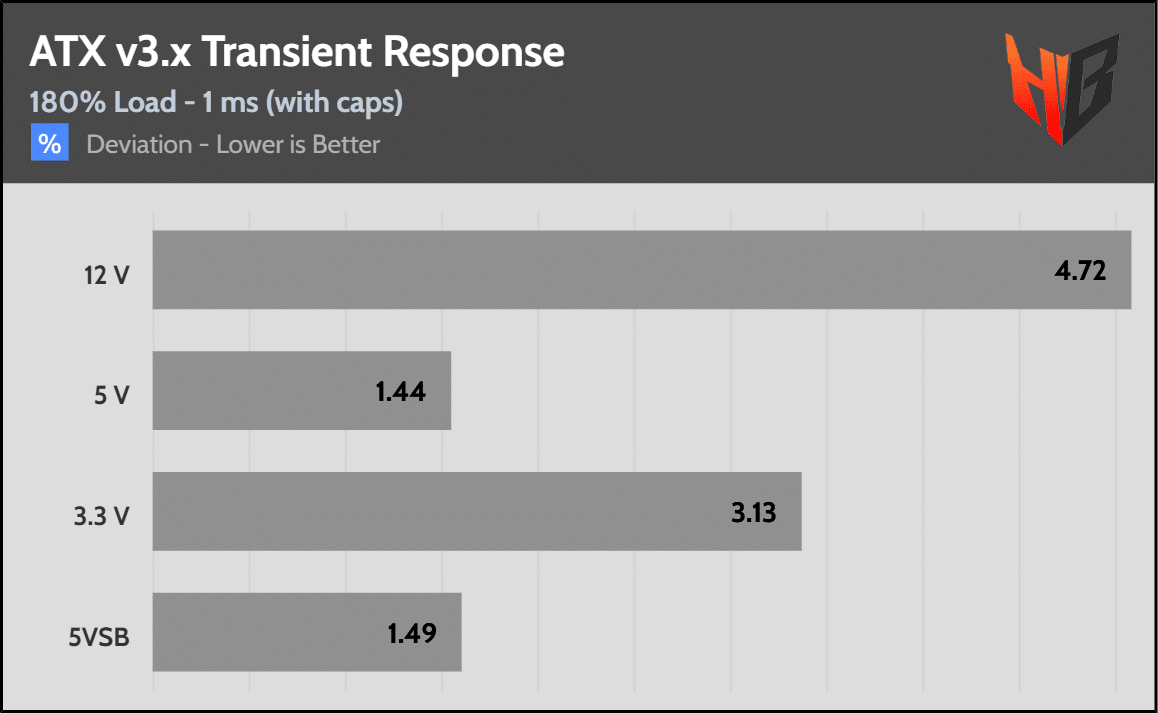Click the (with caps) text in subtitle
This screenshot has width=1158, height=714.
click(335, 103)
